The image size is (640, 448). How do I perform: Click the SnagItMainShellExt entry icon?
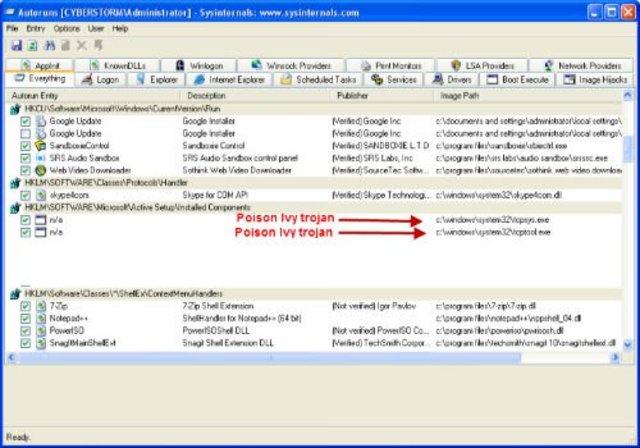pos(40,343)
